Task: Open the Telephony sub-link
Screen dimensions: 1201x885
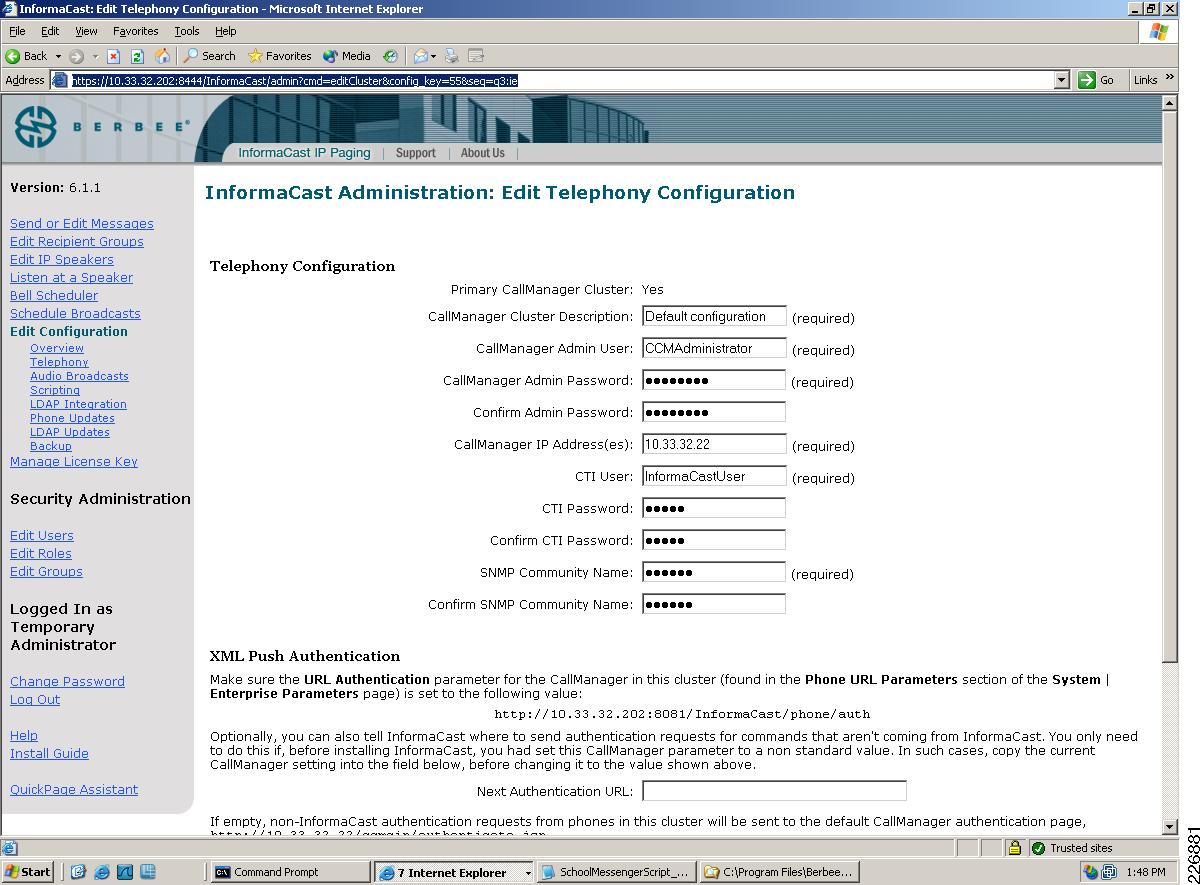Action: coord(59,362)
